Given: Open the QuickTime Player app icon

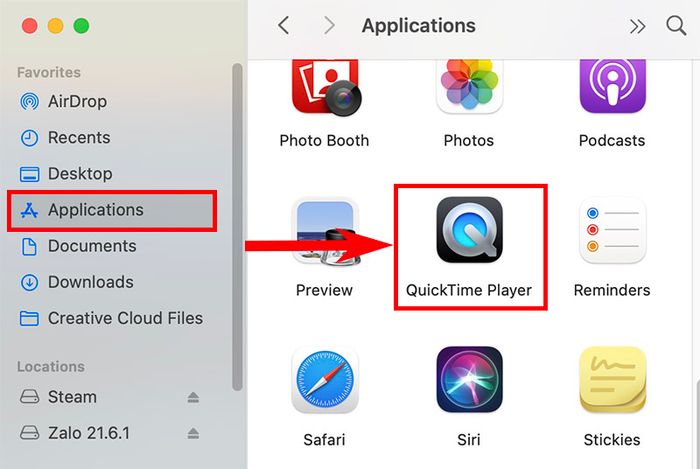Looking at the screenshot, I should point(470,230).
